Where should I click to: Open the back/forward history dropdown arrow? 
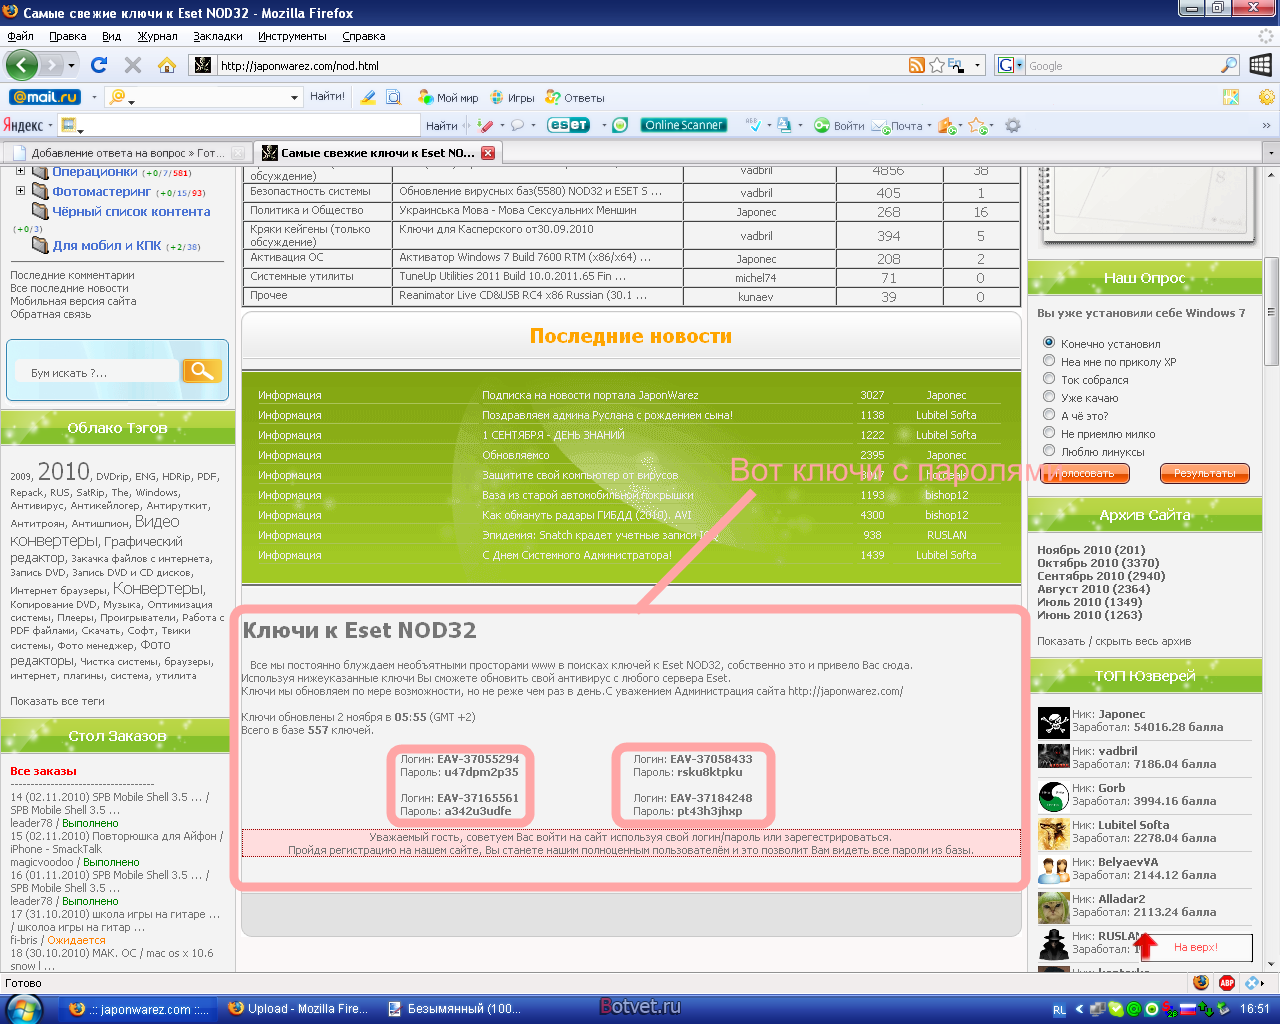[x=71, y=65]
